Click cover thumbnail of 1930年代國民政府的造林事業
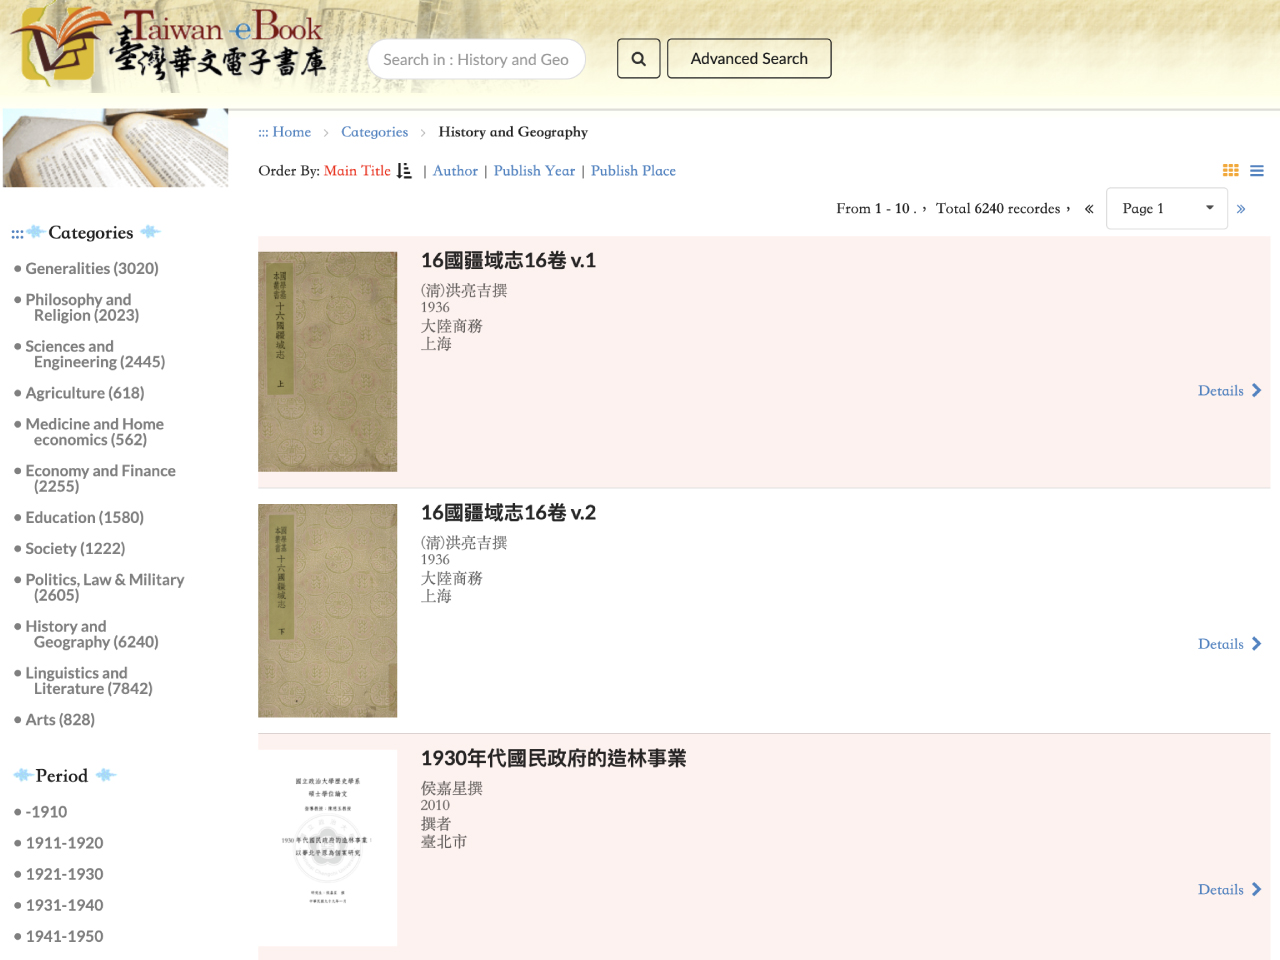 pos(328,848)
